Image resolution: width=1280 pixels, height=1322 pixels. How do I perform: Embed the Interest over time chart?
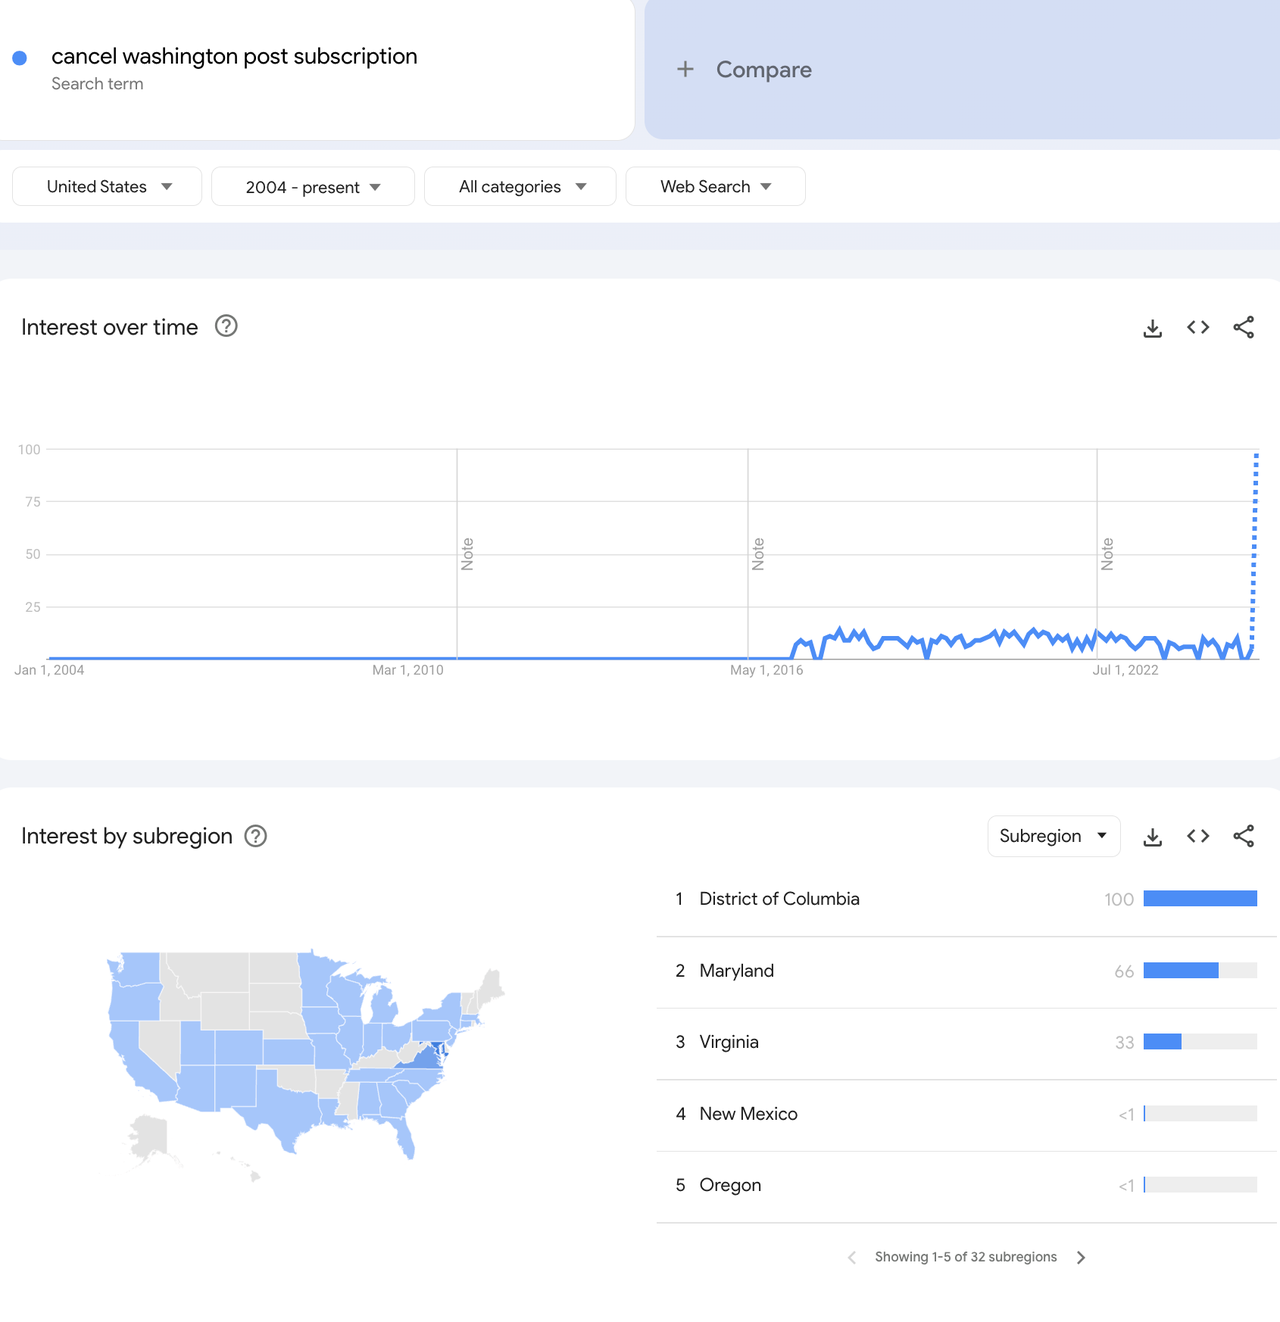click(1198, 328)
